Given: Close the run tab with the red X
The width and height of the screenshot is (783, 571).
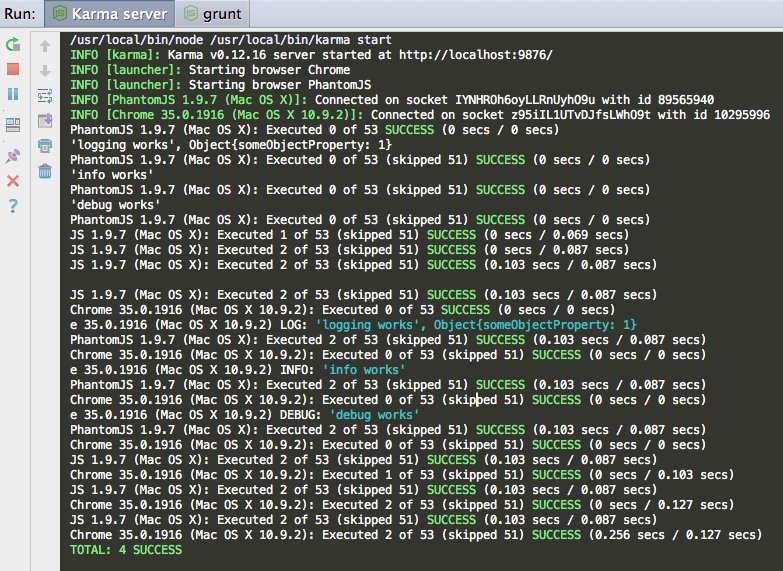Looking at the screenshot, I should coord(13,181).
